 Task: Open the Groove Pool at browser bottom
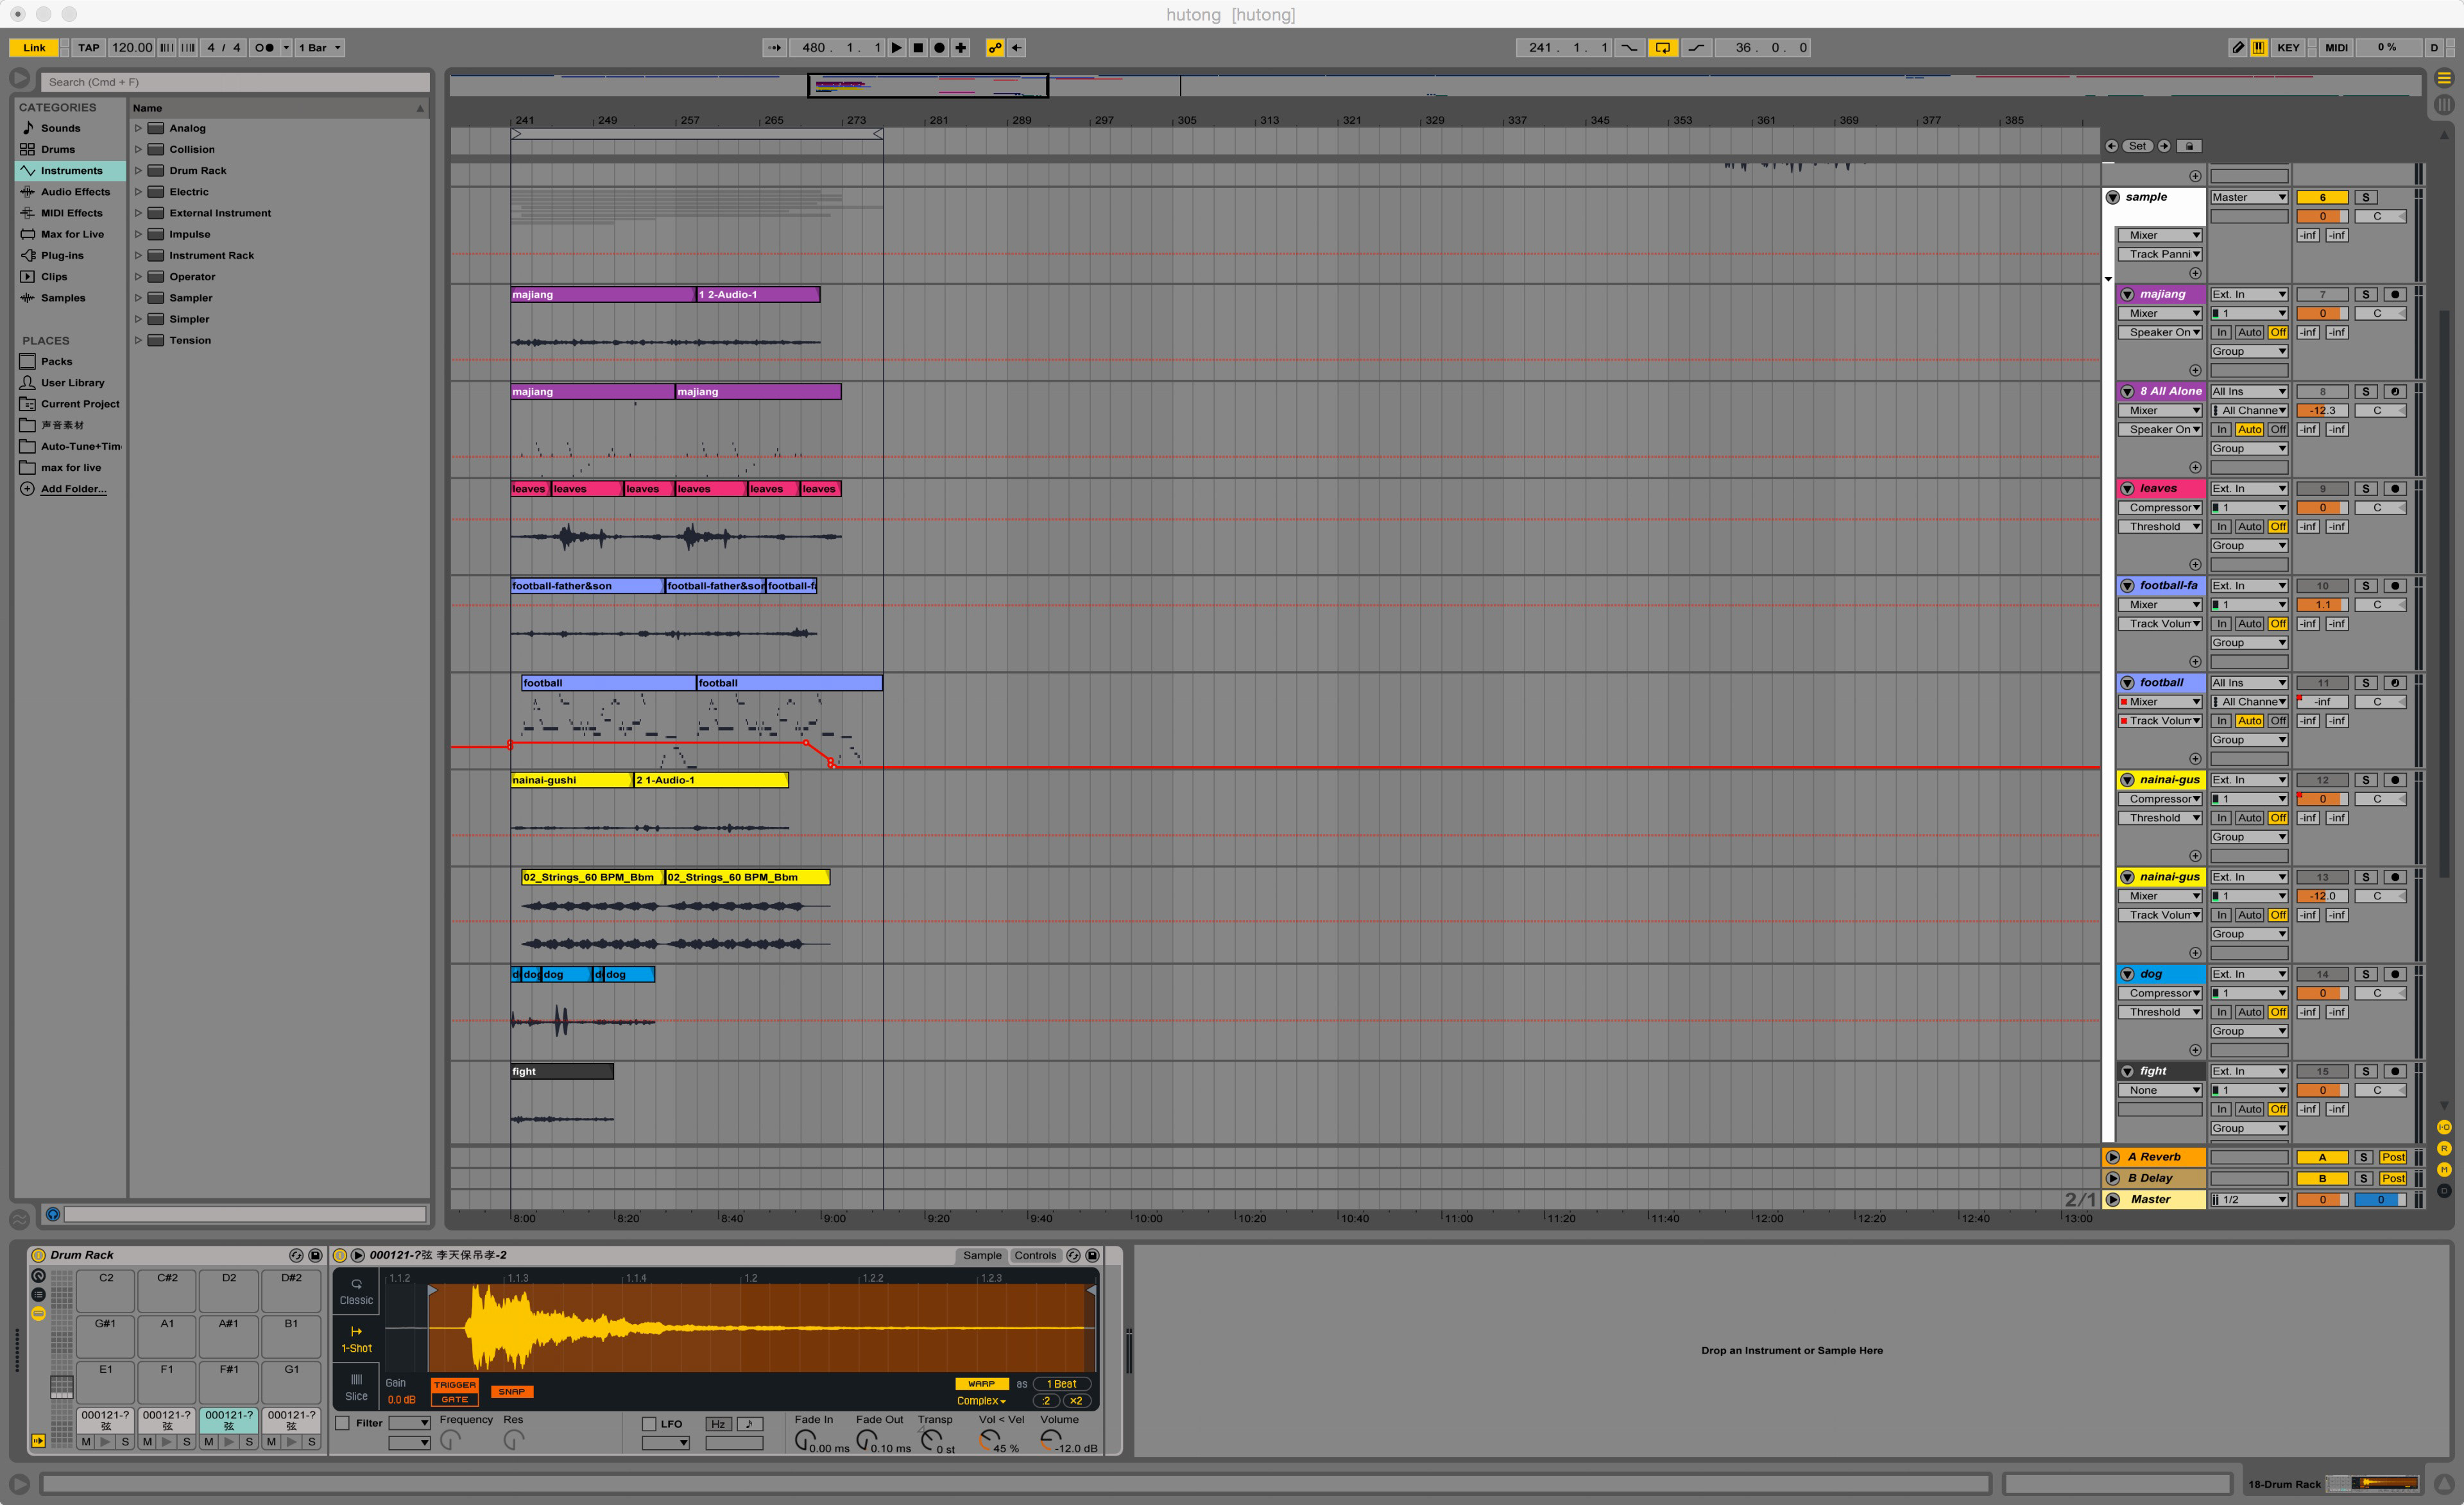tap(19, 1219)
